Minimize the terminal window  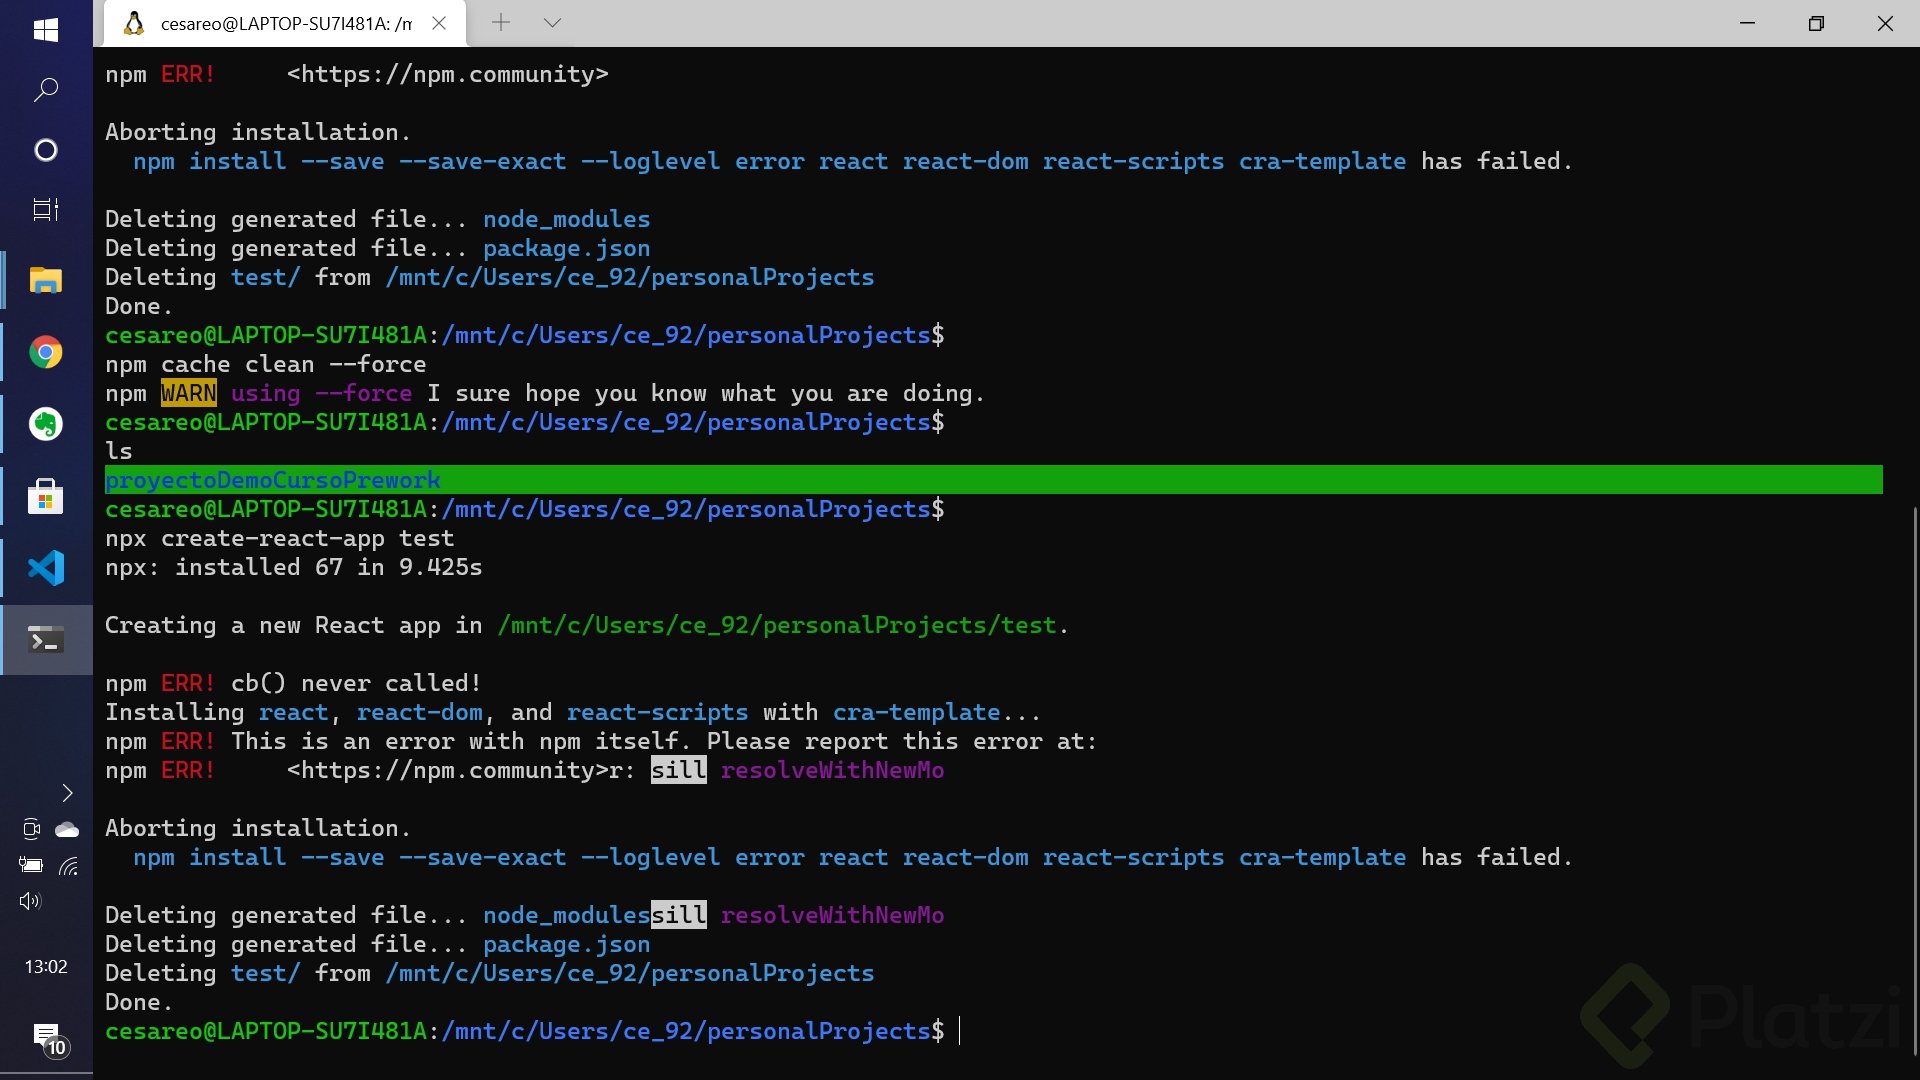point(1748,23)
